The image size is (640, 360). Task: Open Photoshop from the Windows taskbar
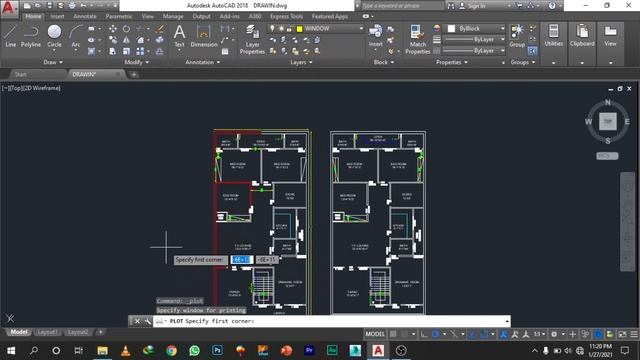click(217, 350)
